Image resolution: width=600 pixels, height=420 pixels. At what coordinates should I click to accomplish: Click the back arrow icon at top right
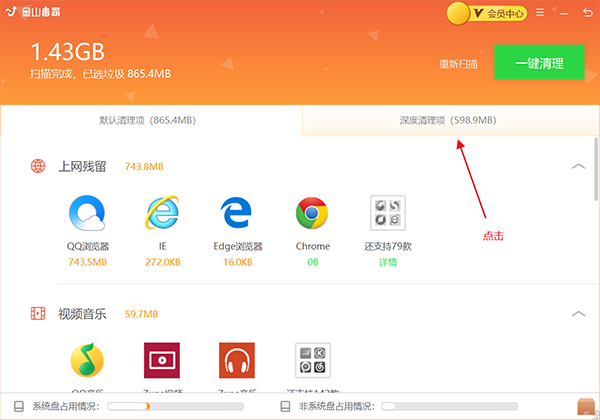point(587,13)
